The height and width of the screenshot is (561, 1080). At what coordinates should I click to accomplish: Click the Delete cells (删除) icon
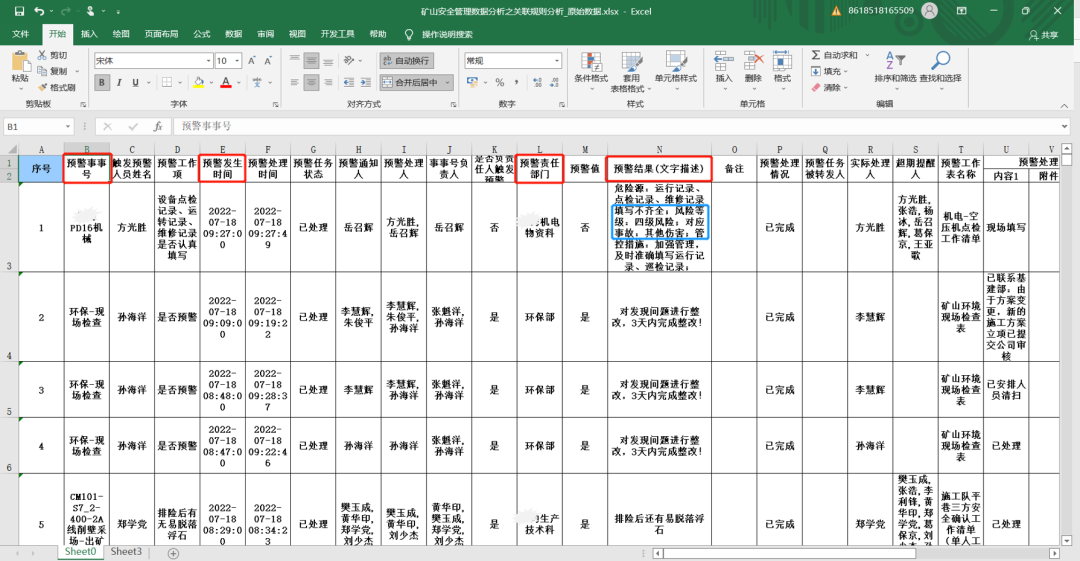click(x=753, y=61)
